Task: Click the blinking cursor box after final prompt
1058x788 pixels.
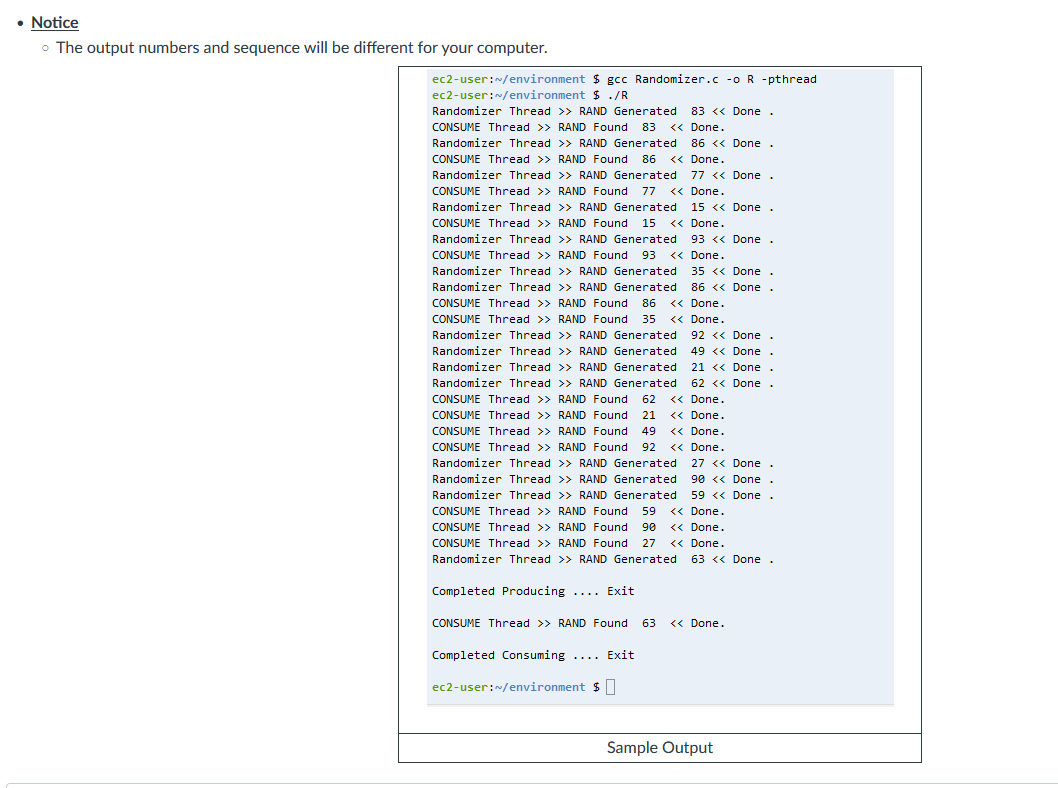Action: 610,687
